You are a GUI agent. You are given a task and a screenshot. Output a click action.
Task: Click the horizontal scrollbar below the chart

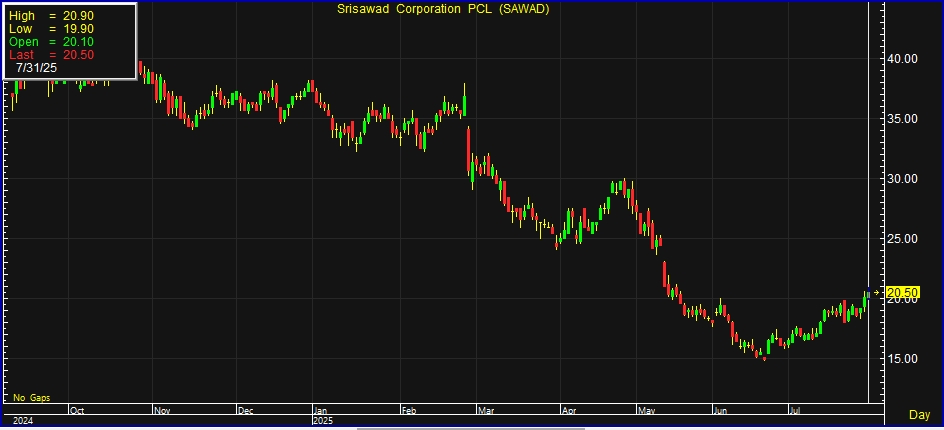coord(471,428)
